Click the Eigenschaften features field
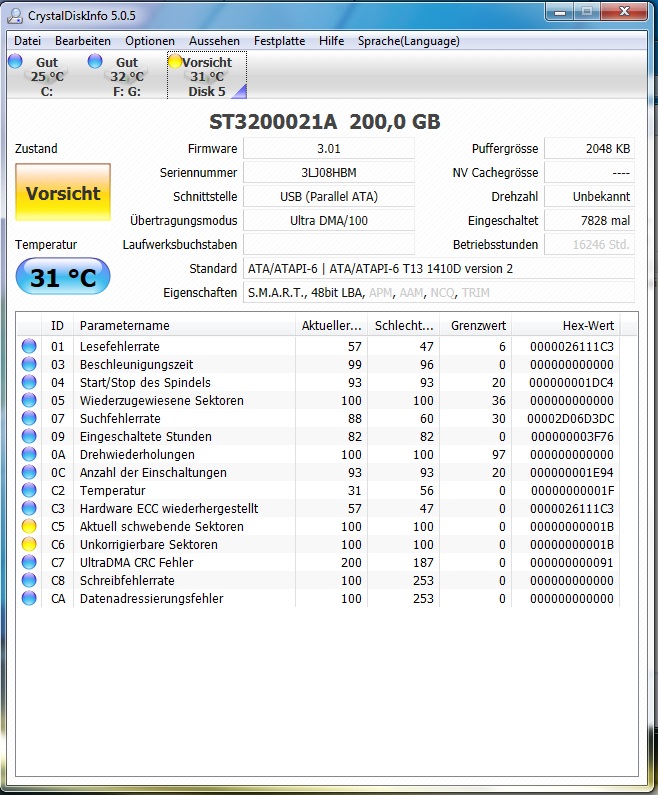Viewport: 658px width, 795px height. [x=439, y=293]
